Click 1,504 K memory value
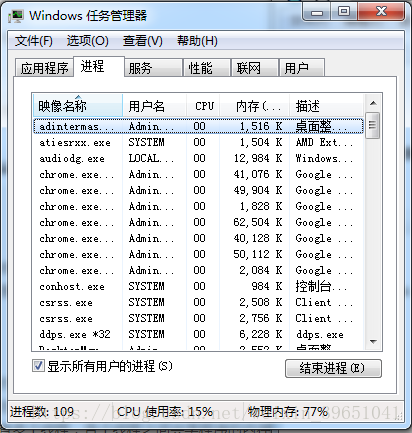This screenshot has width=412, height=433. pos(261,142)
